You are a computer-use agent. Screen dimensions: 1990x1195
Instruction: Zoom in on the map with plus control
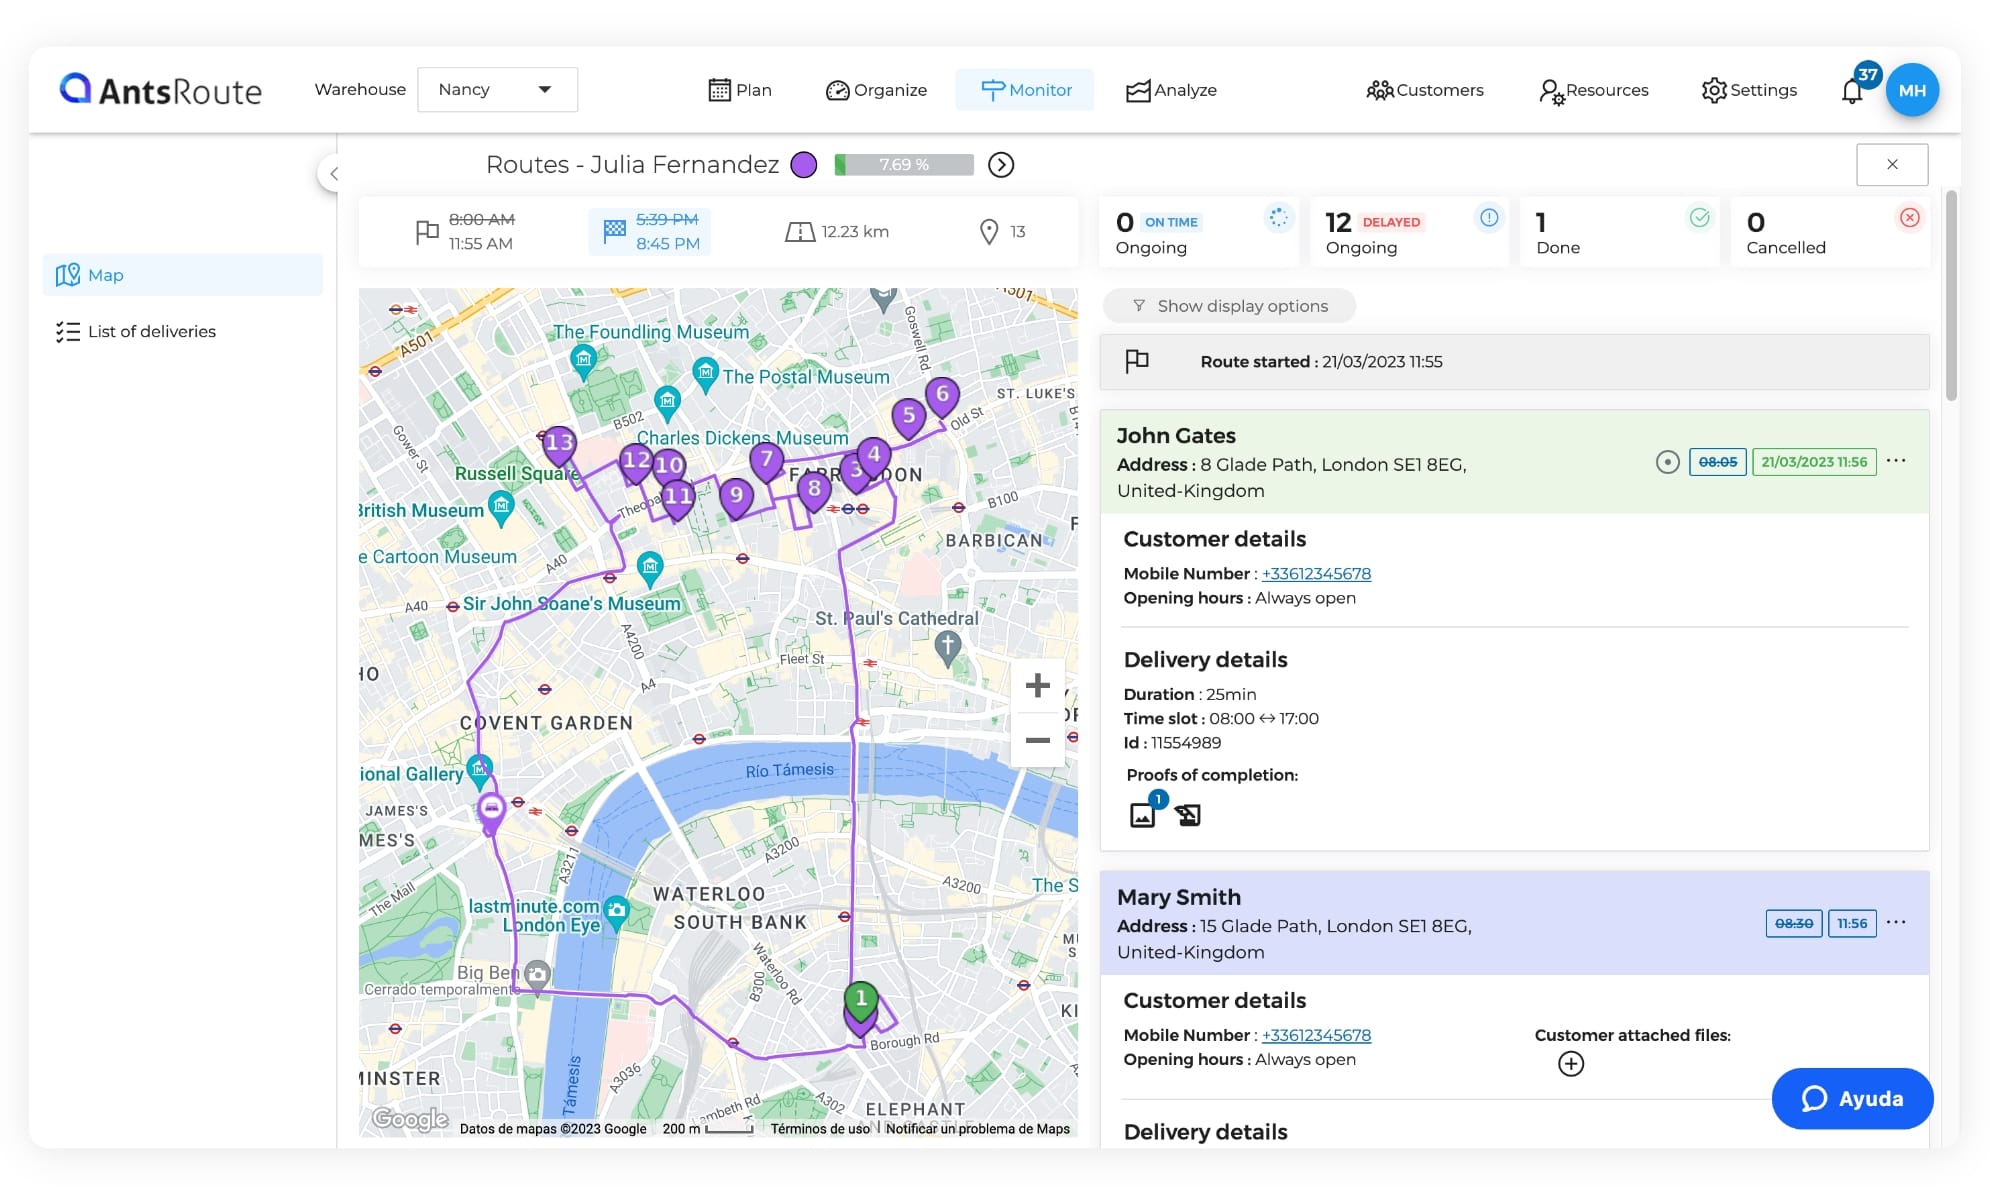[1037, 685]
